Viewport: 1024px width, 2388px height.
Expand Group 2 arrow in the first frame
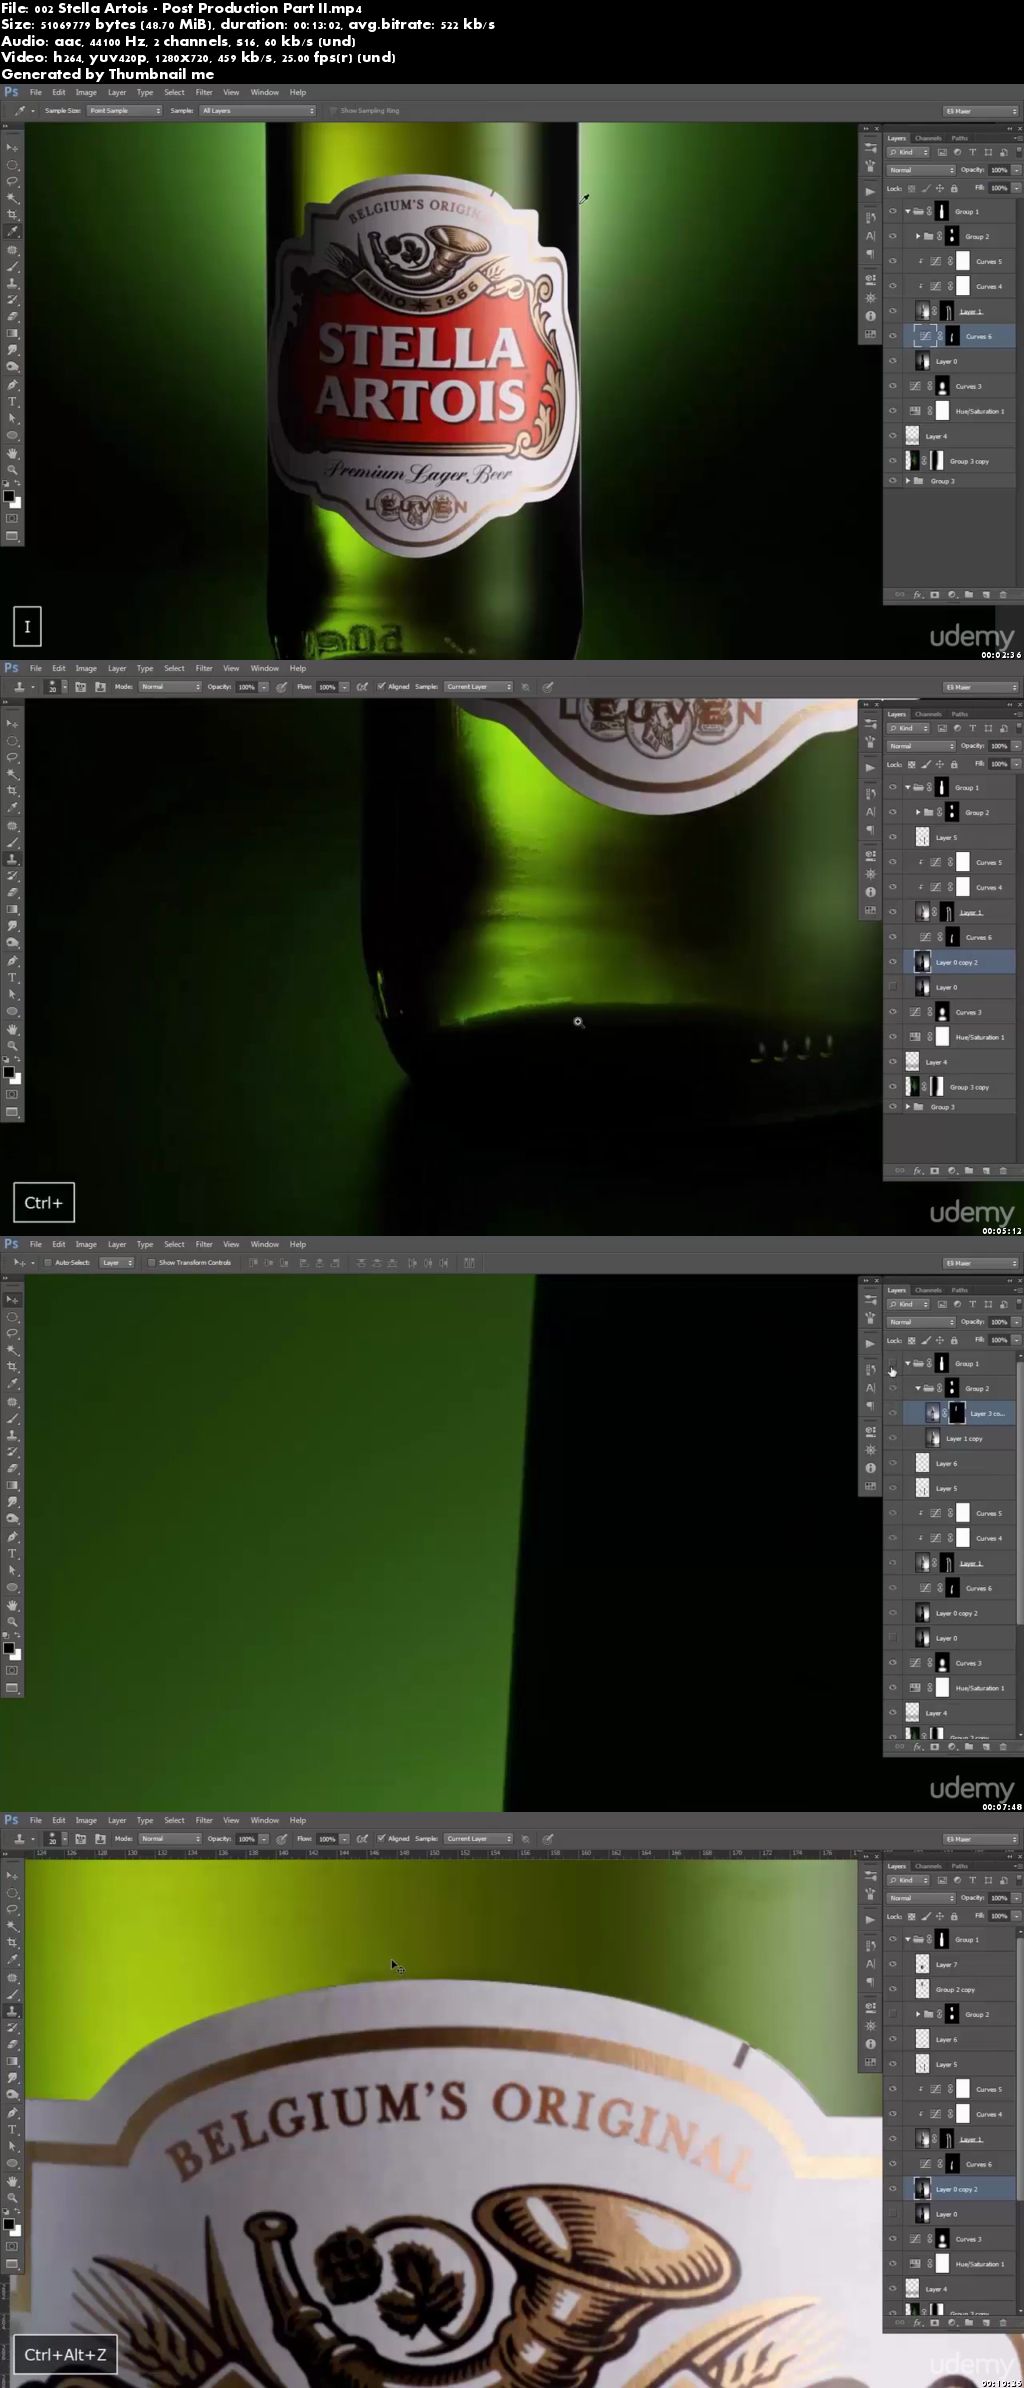point(918,237)
